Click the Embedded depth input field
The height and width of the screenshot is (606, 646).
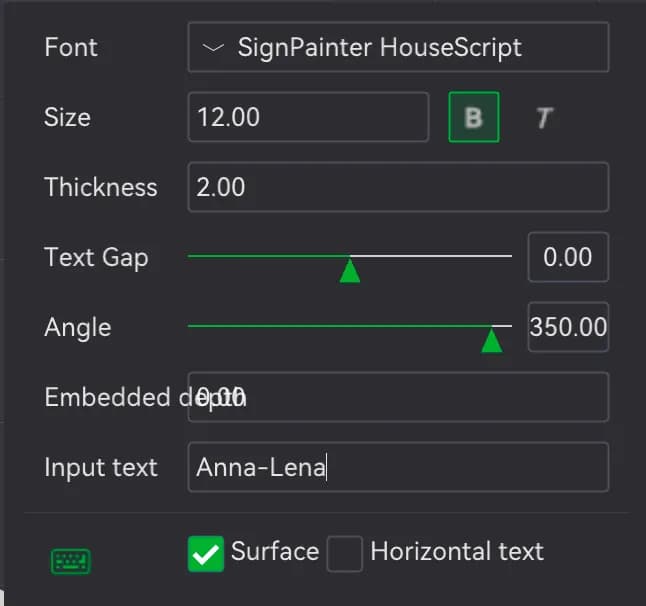(398, 397)
